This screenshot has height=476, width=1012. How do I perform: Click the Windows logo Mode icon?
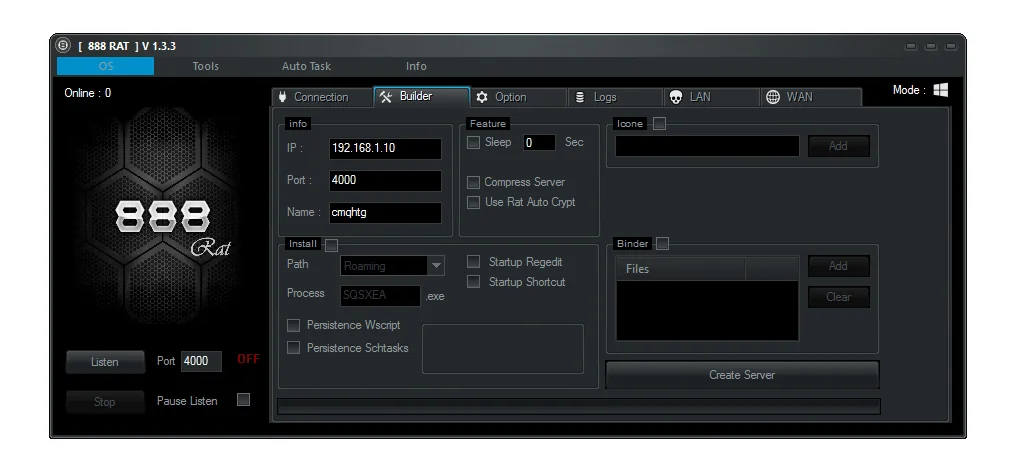[x=940, y=90]
